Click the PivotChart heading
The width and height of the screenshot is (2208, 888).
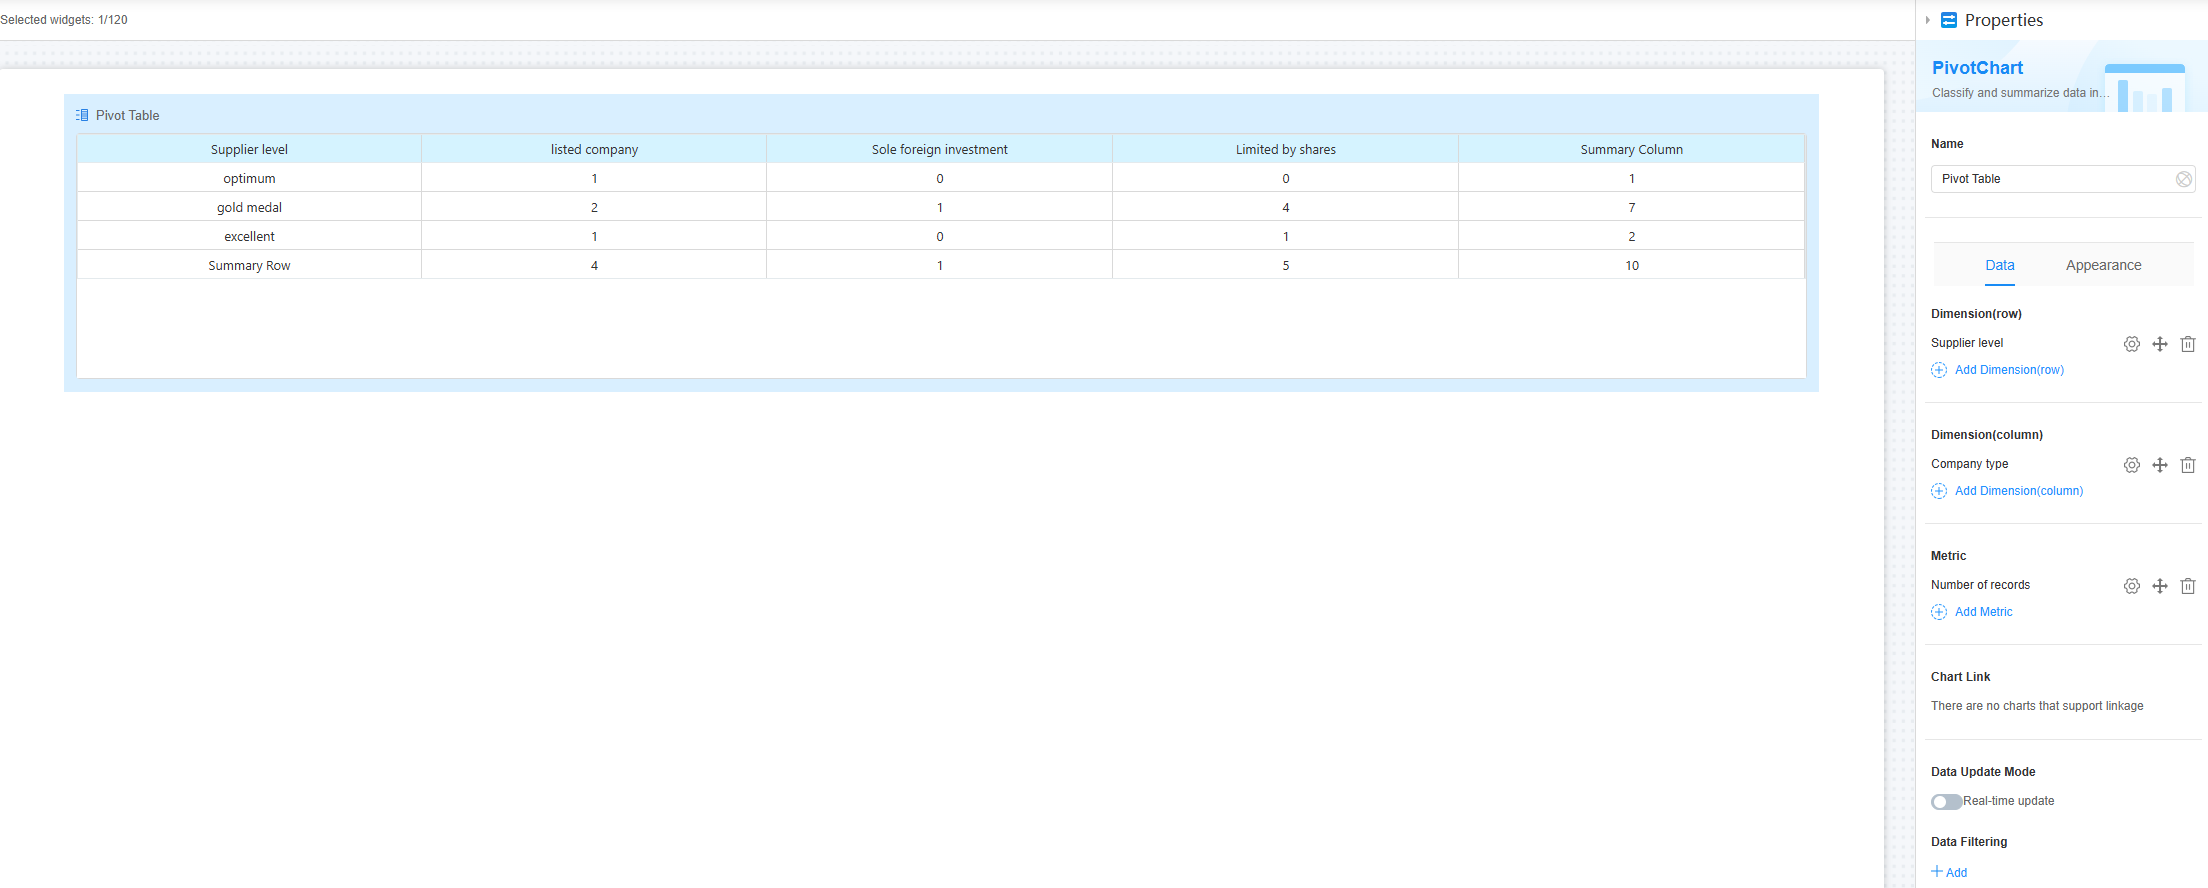click(1977, 68)
